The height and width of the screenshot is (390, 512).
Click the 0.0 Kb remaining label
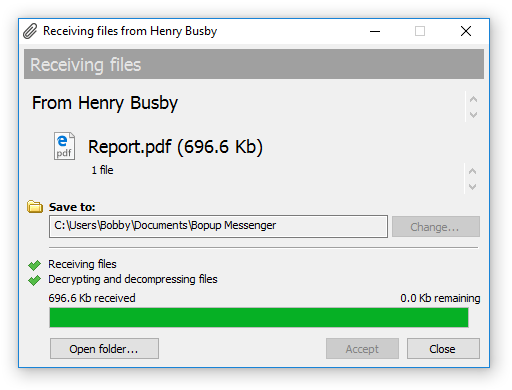[x=440, y=298]
